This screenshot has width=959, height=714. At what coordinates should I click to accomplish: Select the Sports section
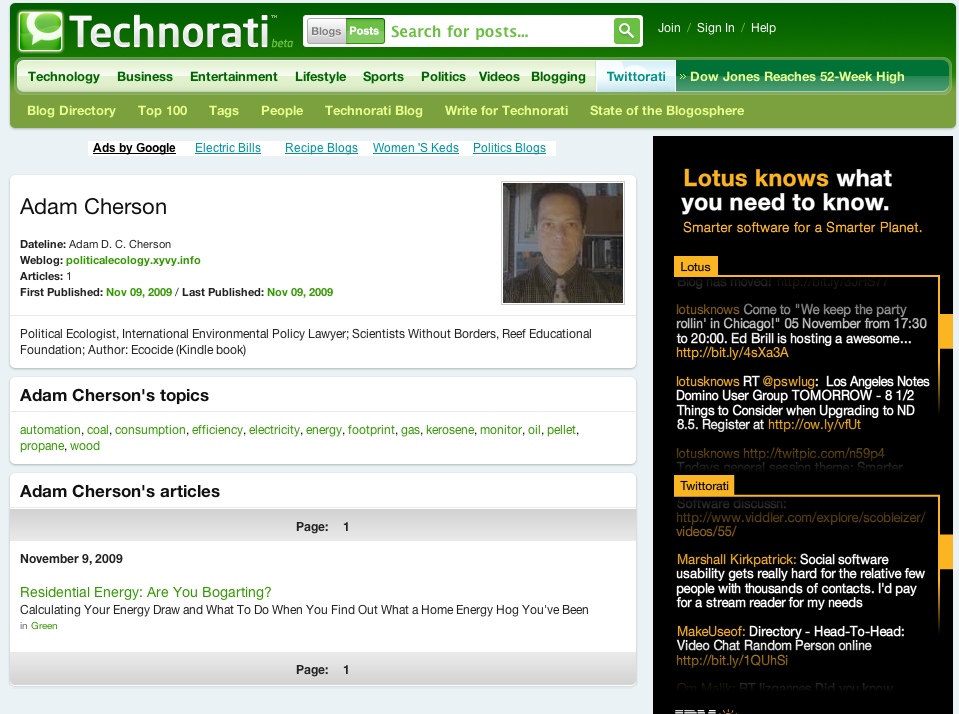pyautogui.click(x=383, y=76)
